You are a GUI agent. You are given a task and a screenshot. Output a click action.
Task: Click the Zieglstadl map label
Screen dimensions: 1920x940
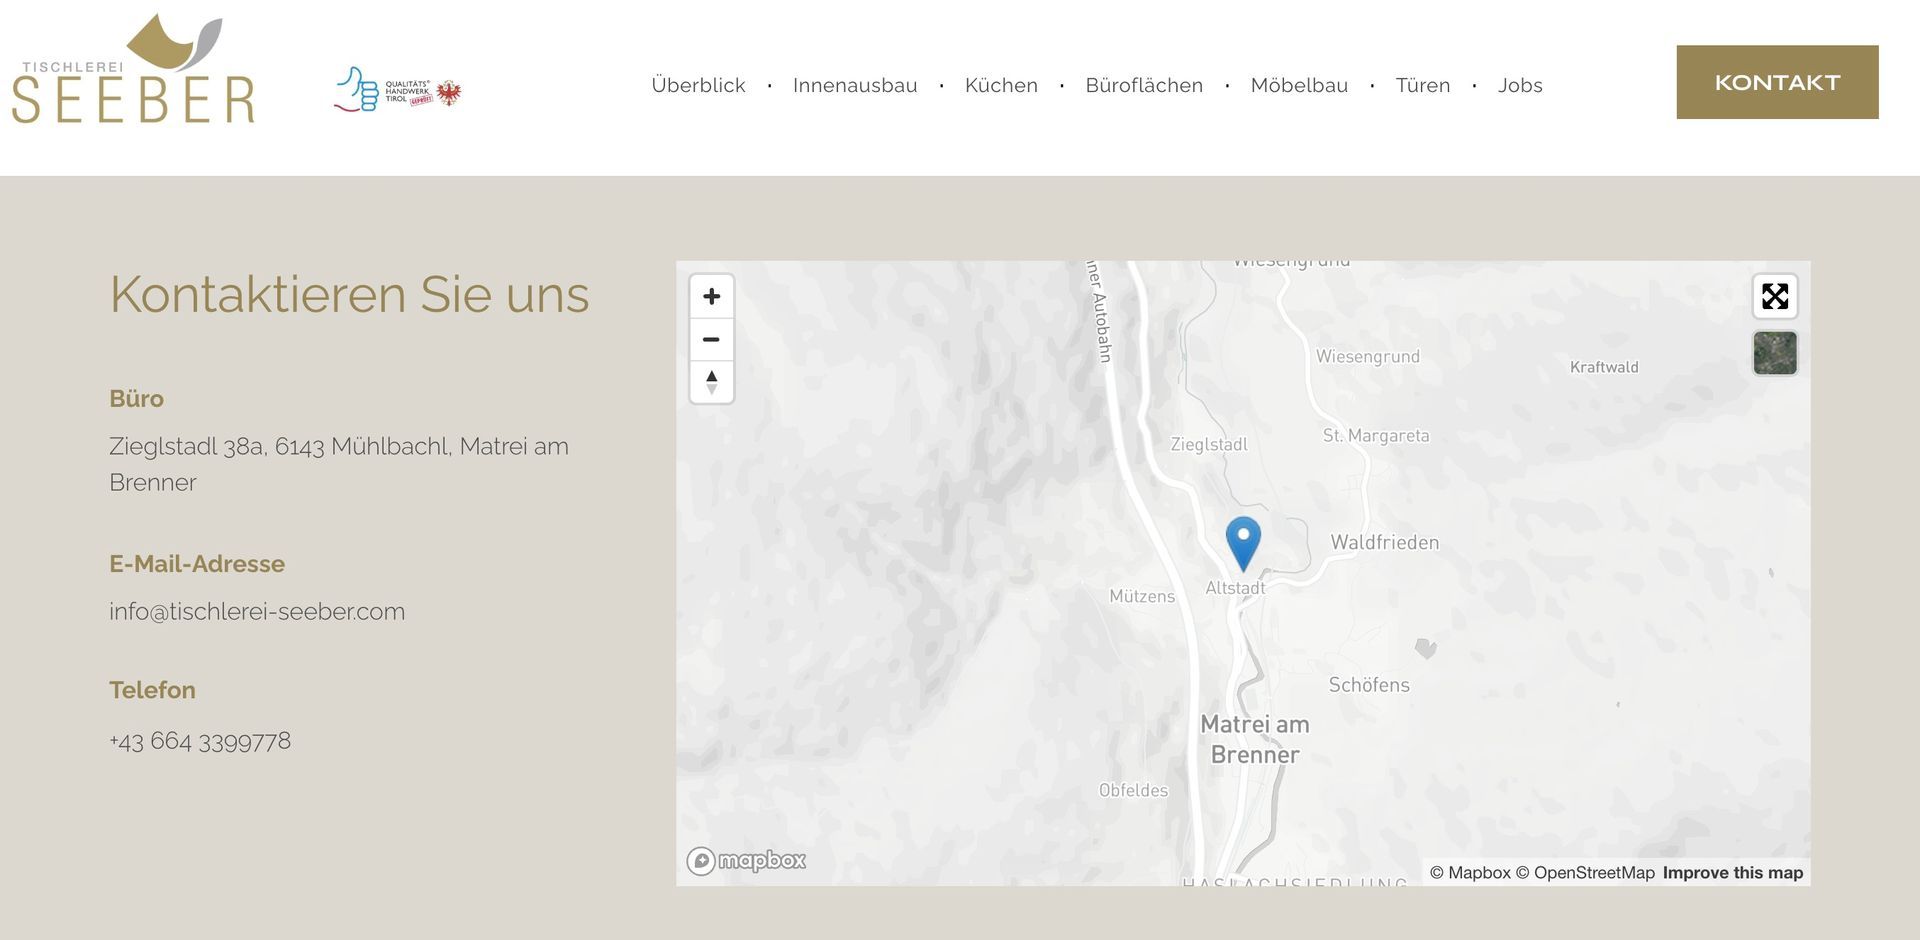1209,444
